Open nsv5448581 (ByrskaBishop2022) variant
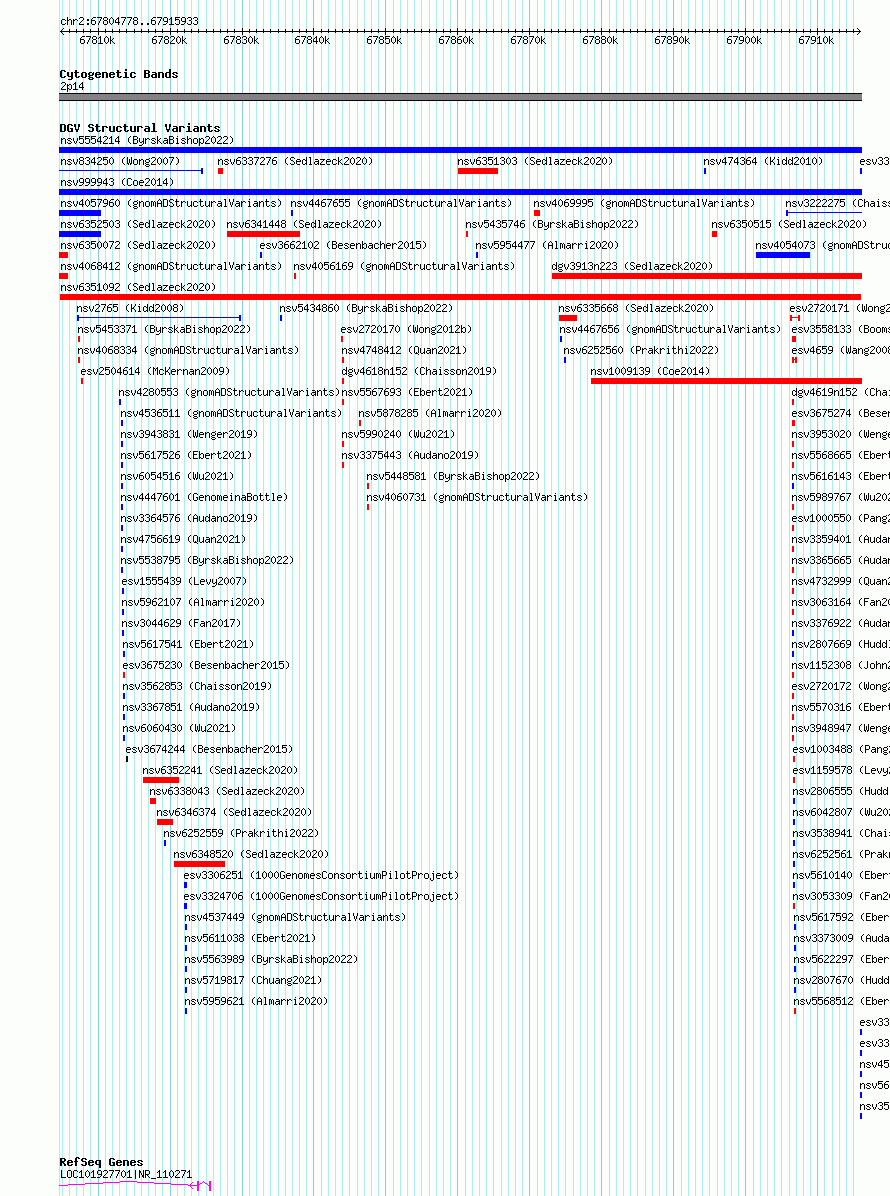This screenshot has width=890, height=1196. [453, 476]
